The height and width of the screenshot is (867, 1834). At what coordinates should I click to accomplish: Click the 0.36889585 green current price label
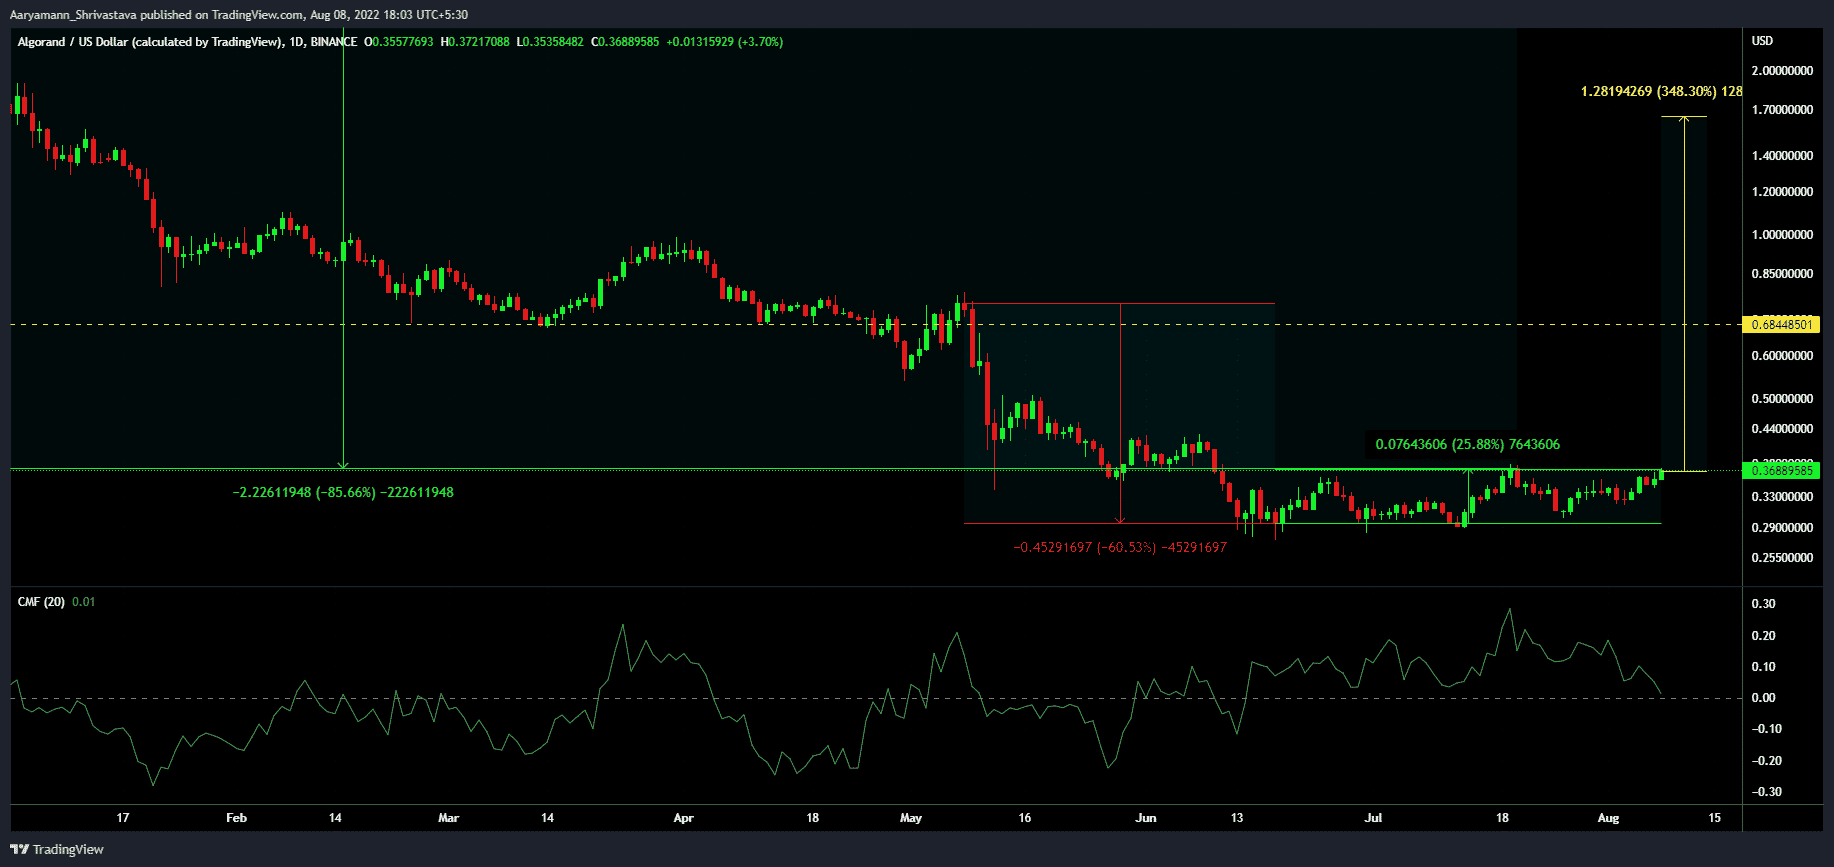click(x=1781, y=470)
